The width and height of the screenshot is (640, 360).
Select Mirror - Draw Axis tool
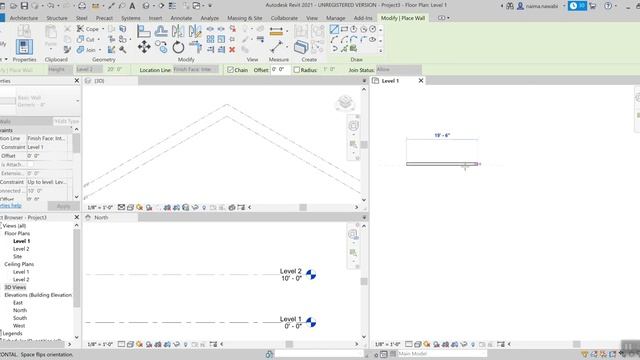195,31
